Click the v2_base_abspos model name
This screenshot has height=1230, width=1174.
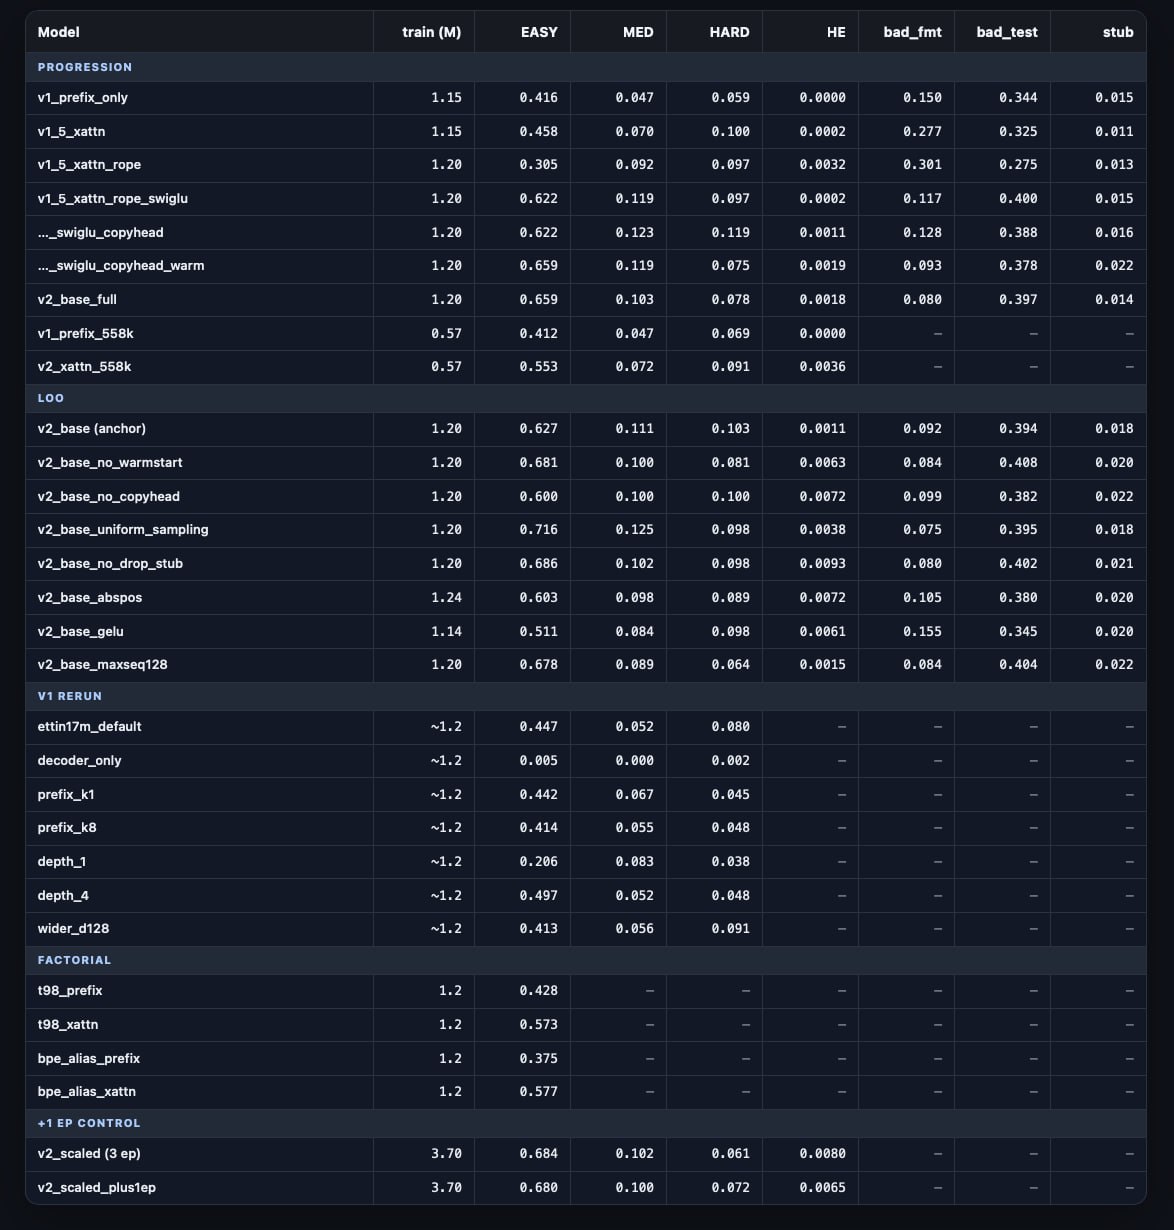(90, 597)
